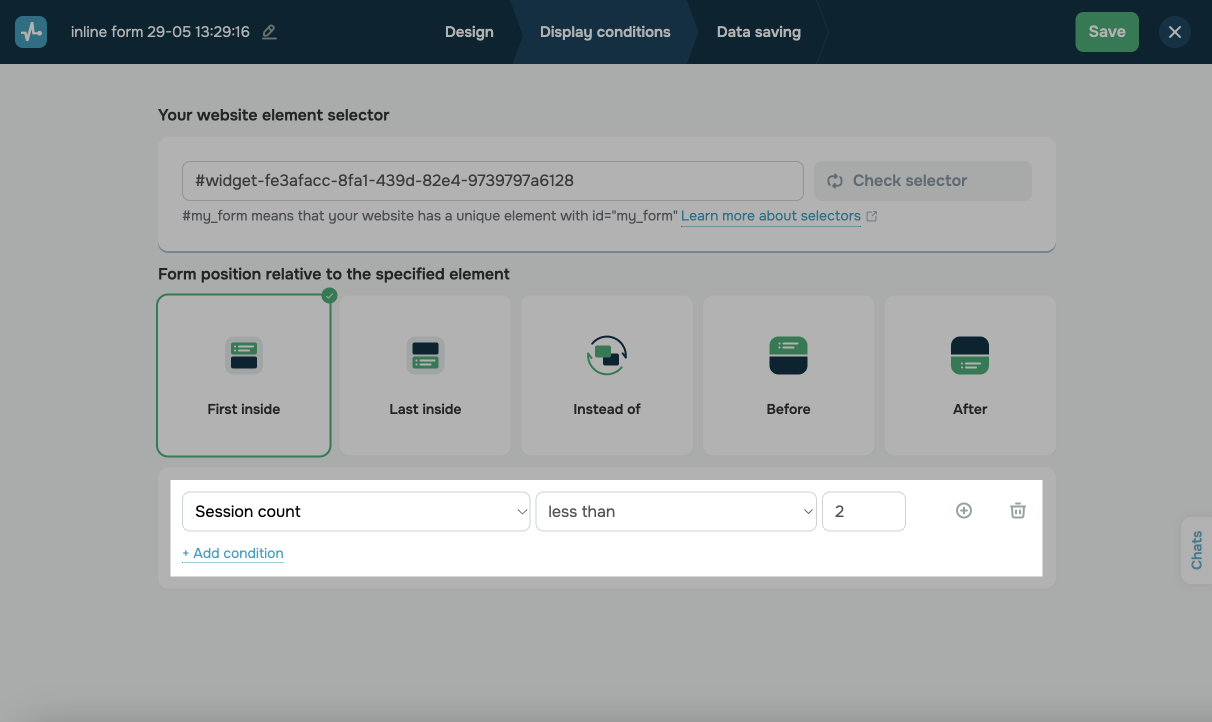Click the refresh icon in Check selector
1212x722 pixels.
point(835,181)
